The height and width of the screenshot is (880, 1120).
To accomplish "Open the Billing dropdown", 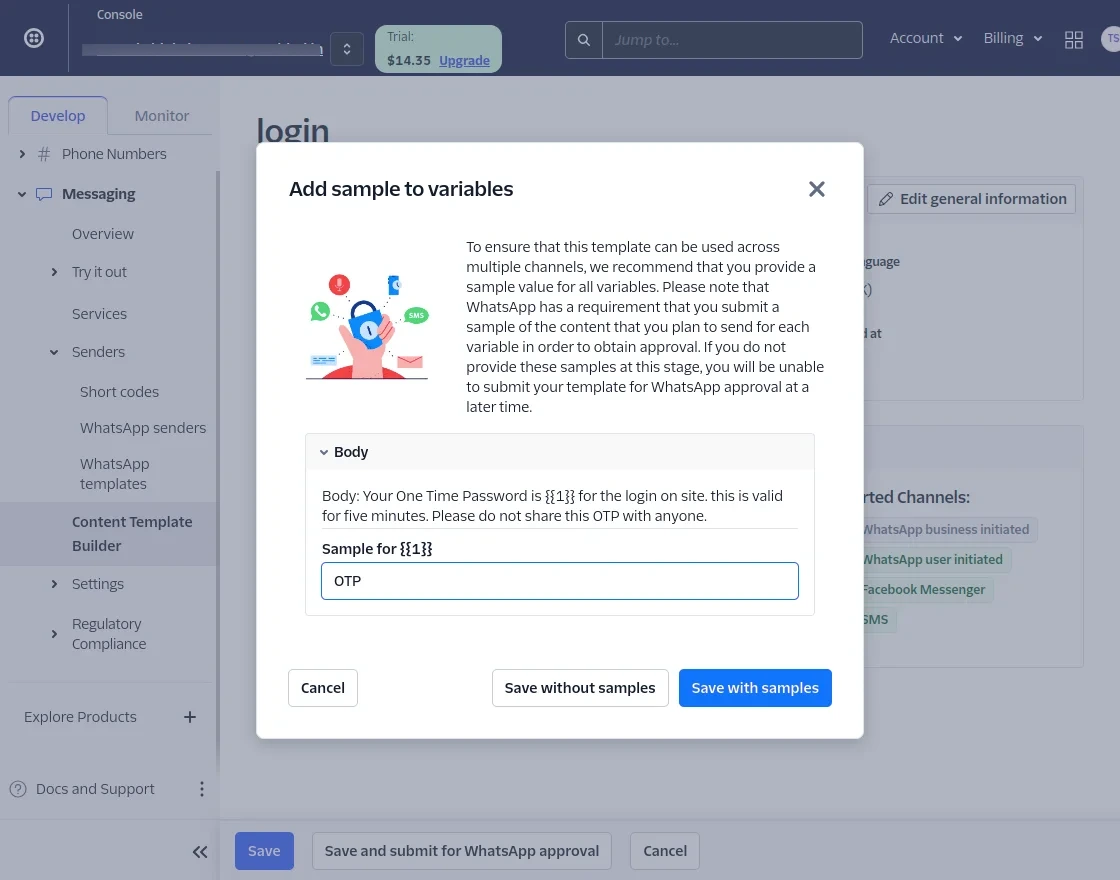I will point(1012,38).
